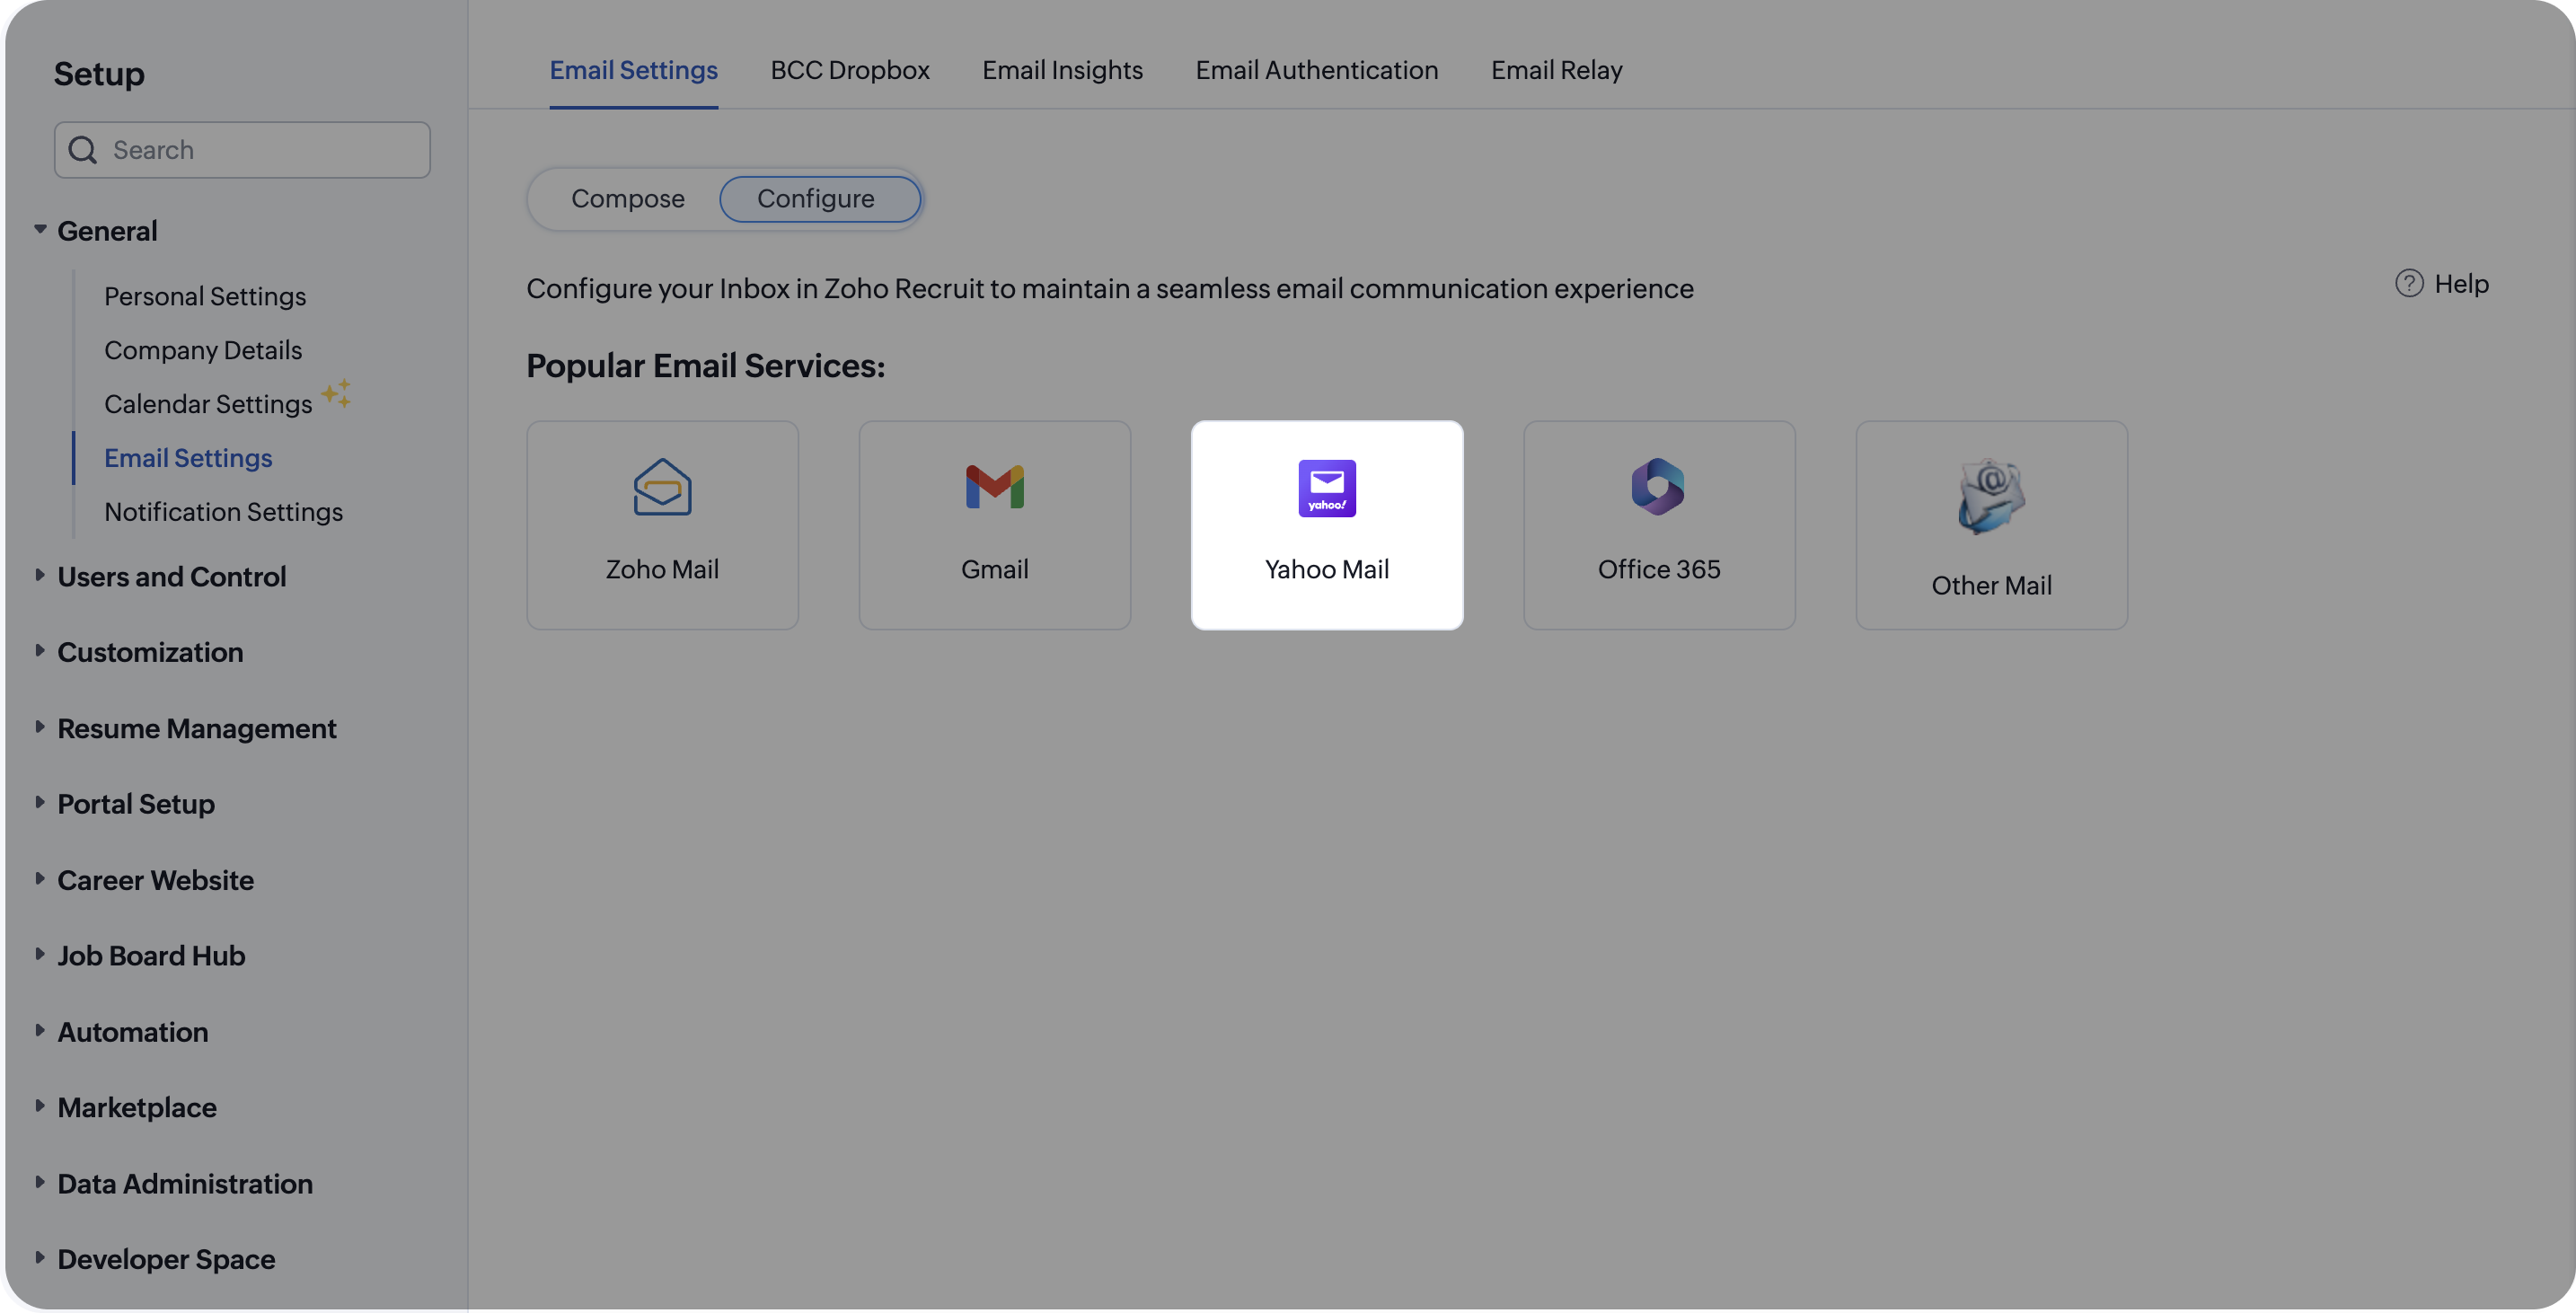Click the search magnifier icon
Screen dimensions: 2576x1313
pyautogui.click(x=83, y=150)
